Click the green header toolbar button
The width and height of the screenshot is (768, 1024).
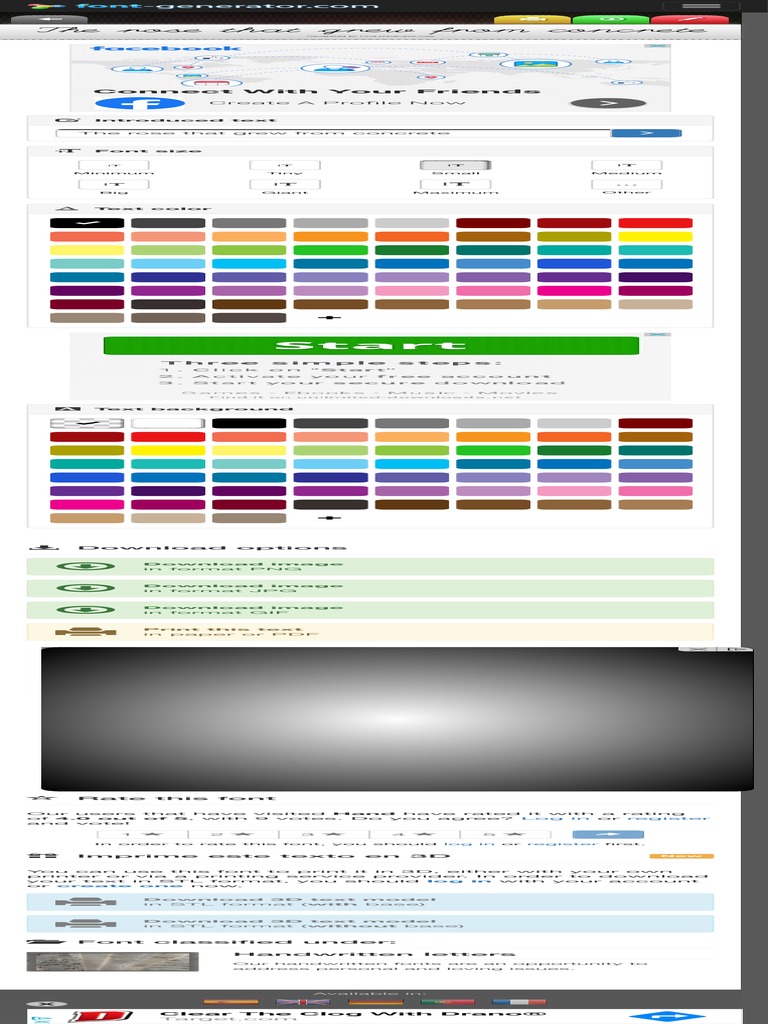pyautogui.click(x=610, y=19)
